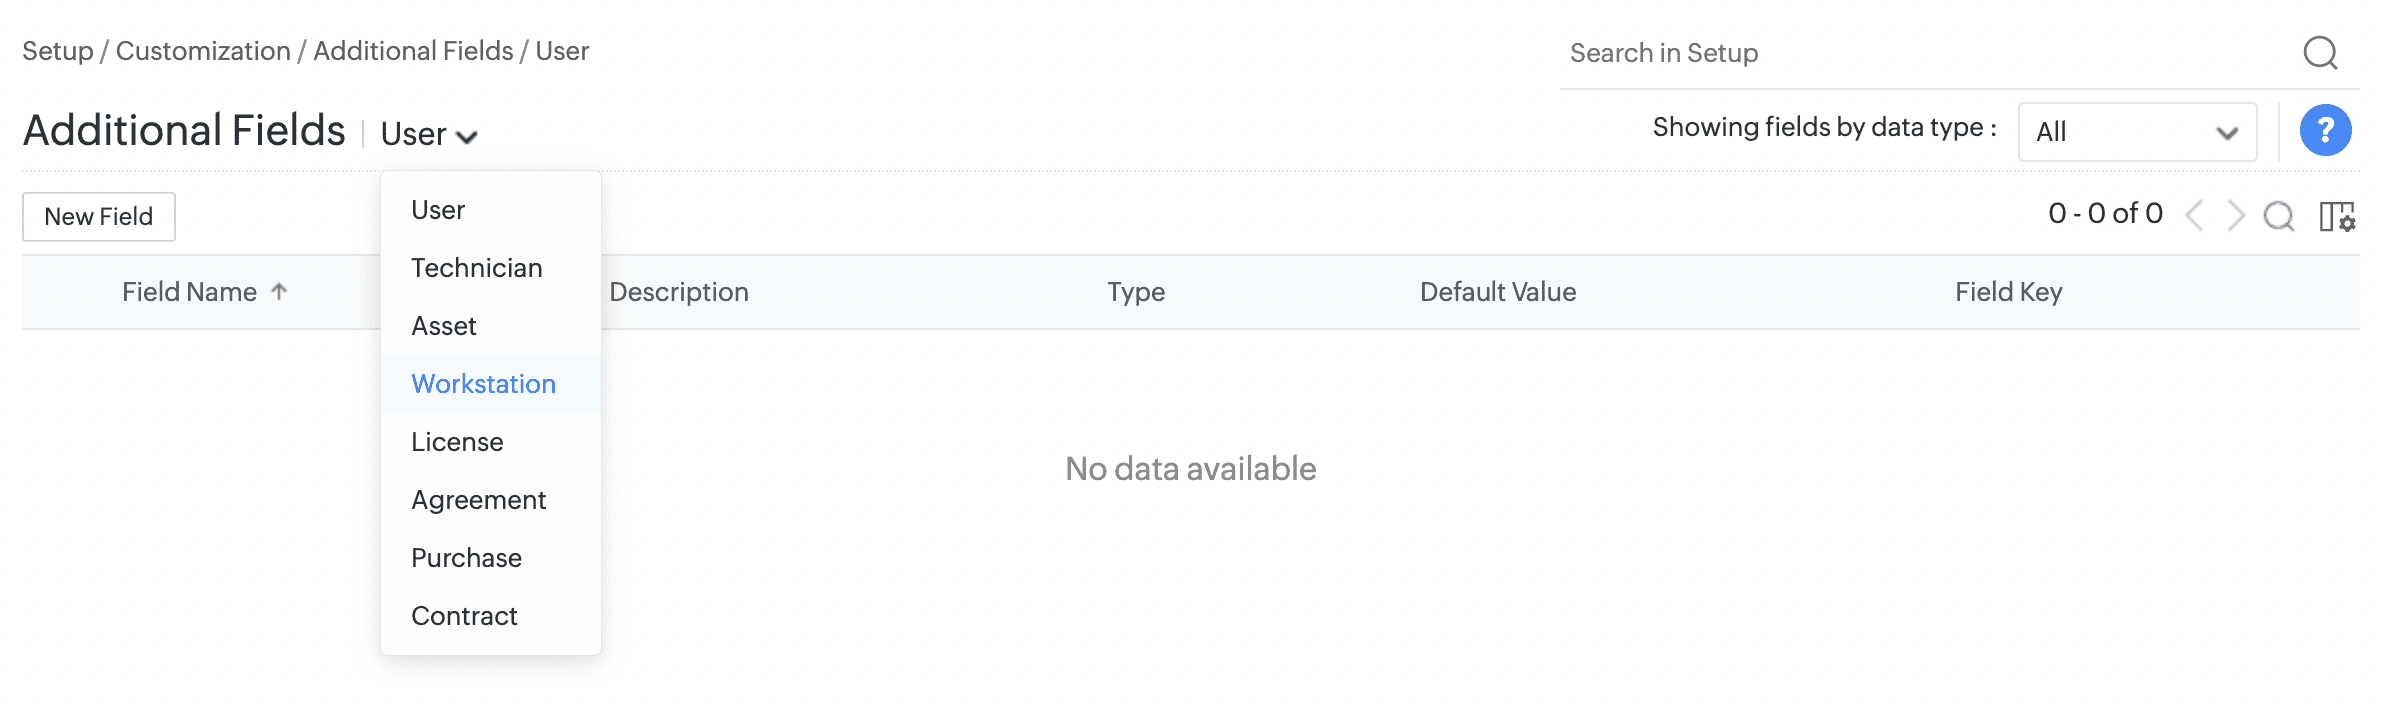The height and width of the screenshot is (706, 2384).
Task: Choose License in the dropdown list
Action: (x=457, y=442)
